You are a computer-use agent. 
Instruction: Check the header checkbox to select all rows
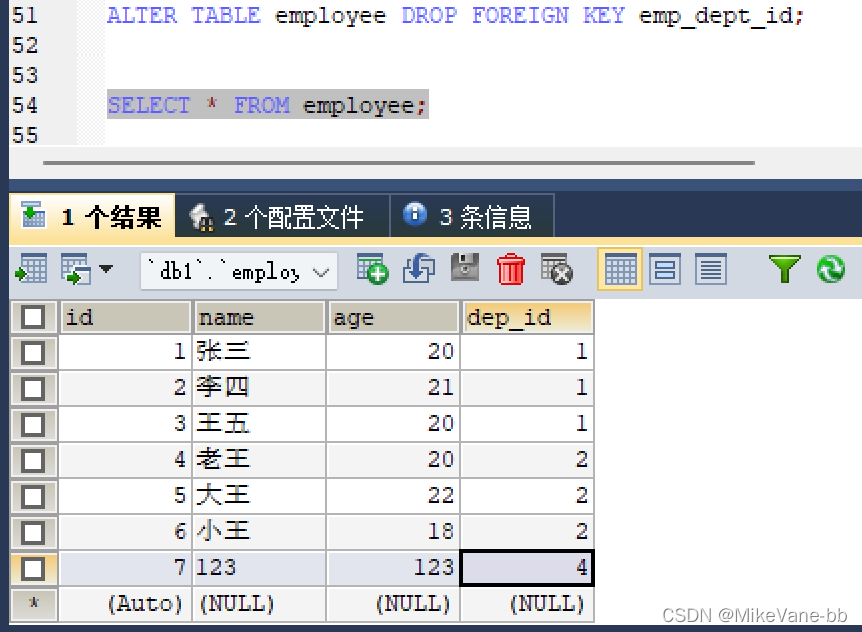tap(34, 316)
